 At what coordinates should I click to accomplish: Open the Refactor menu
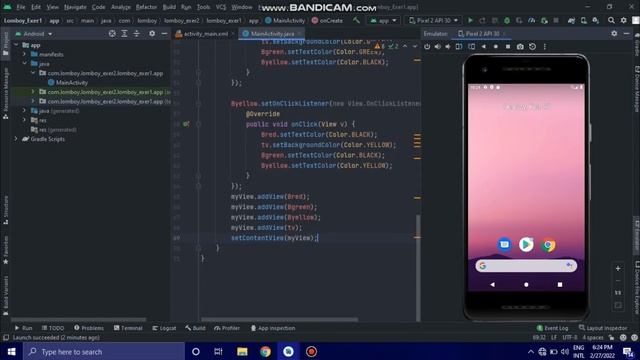pyautogui.click(x=146, y=7)
